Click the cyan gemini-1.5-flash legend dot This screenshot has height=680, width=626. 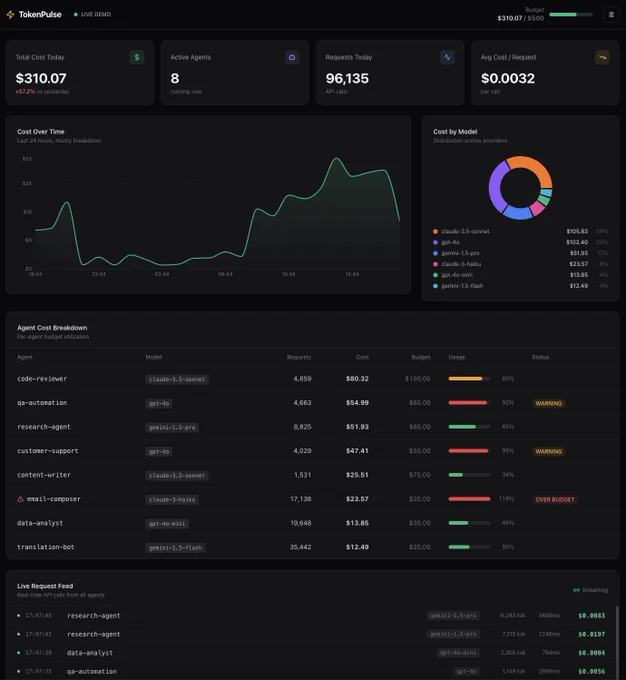(436, 286)
